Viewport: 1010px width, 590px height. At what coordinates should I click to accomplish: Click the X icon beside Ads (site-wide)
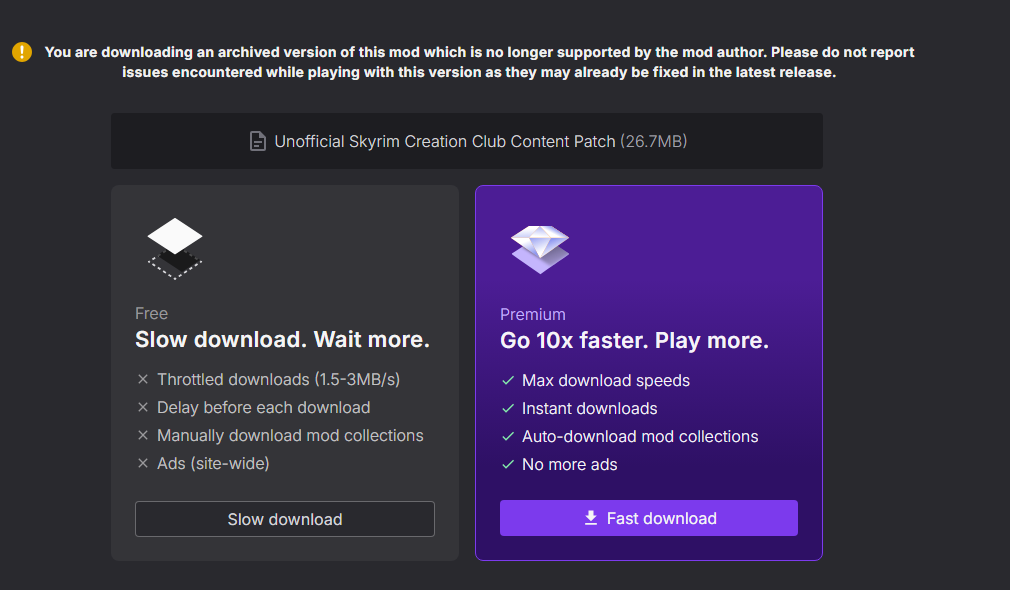click(143, 463)
